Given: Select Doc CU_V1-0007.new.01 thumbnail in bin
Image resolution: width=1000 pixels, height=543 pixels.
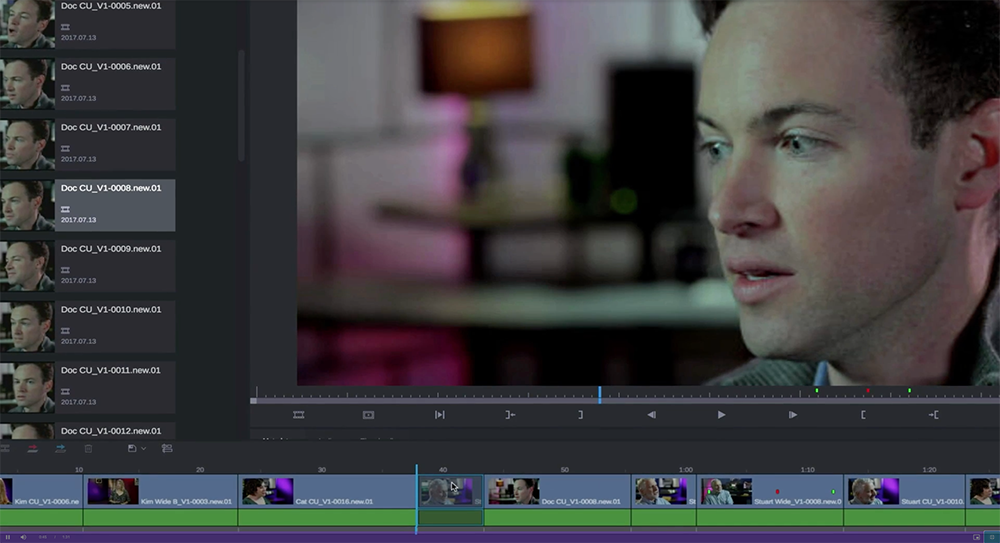Looking at the screenshot, I should pyautogui.click(x=27, y=144).
